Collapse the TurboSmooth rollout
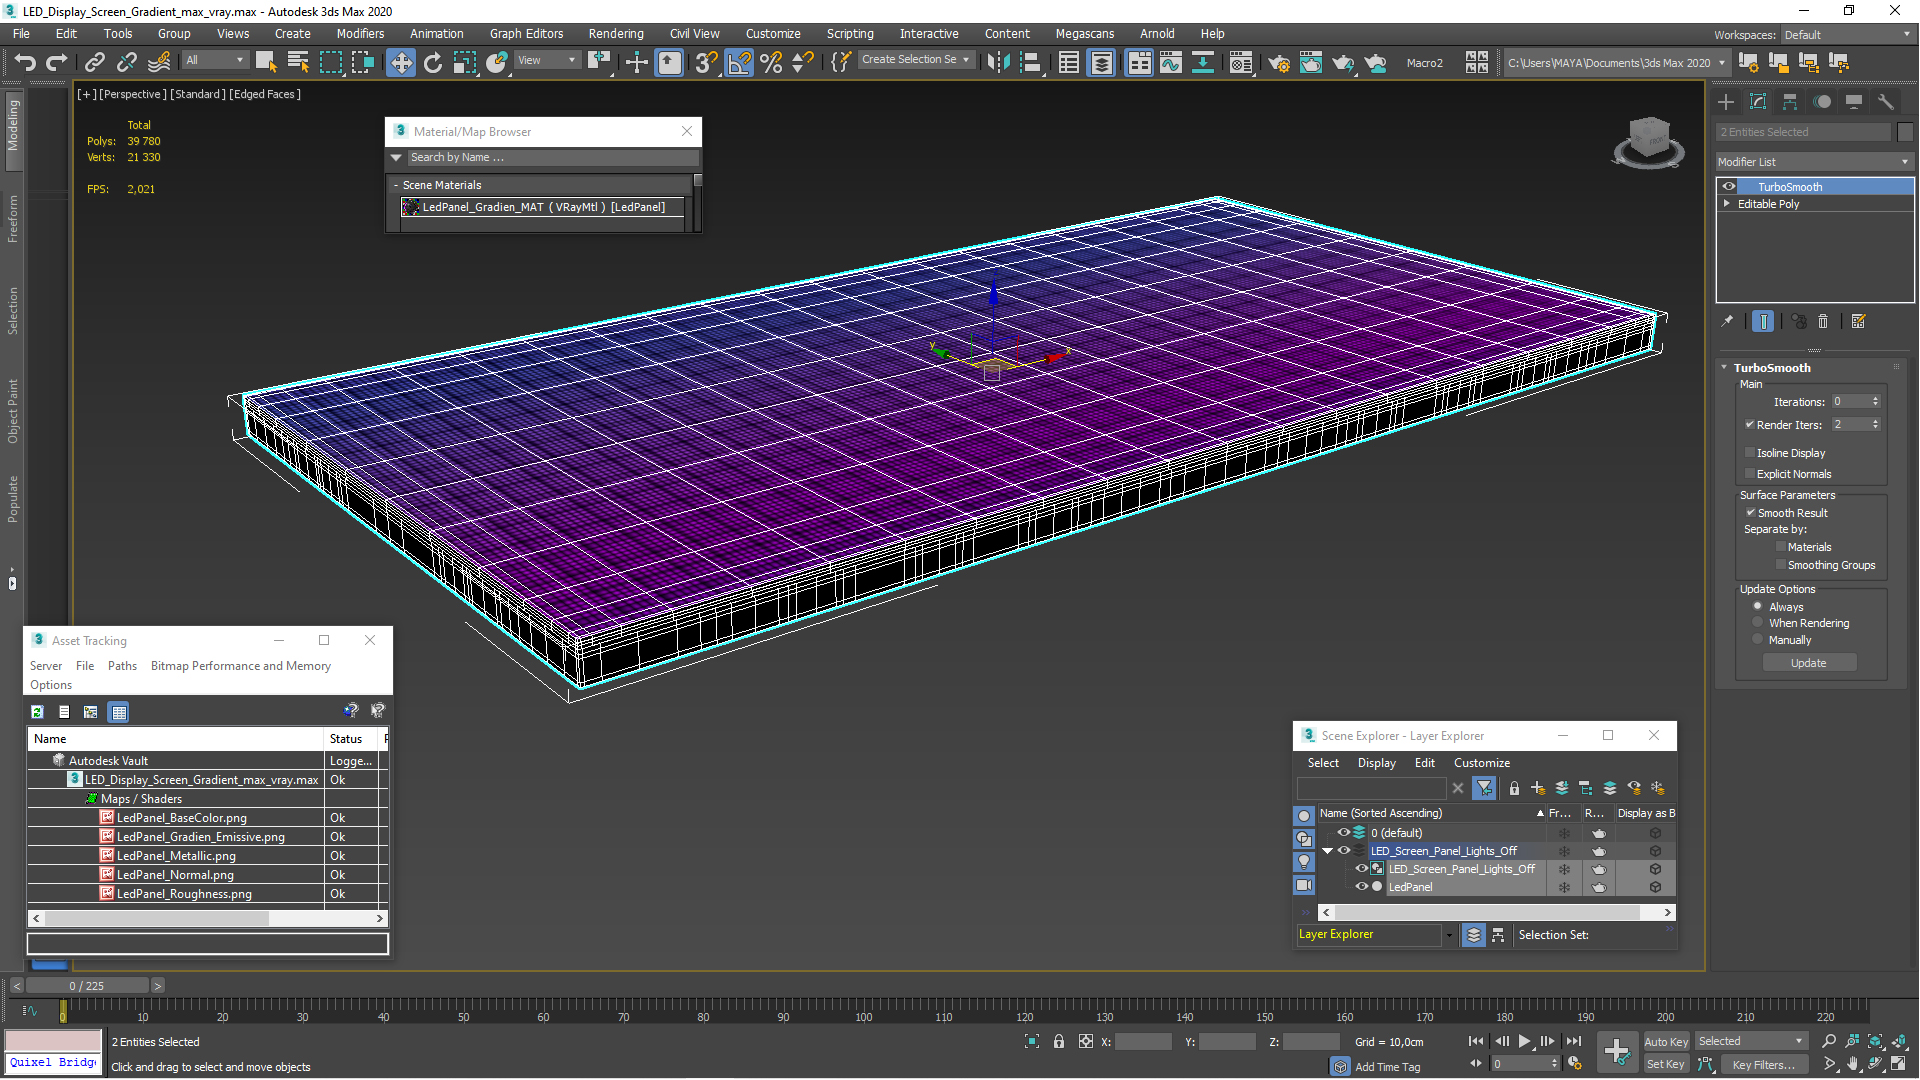Viewport: 1920px width, 1080px height. coord(1725,368)
